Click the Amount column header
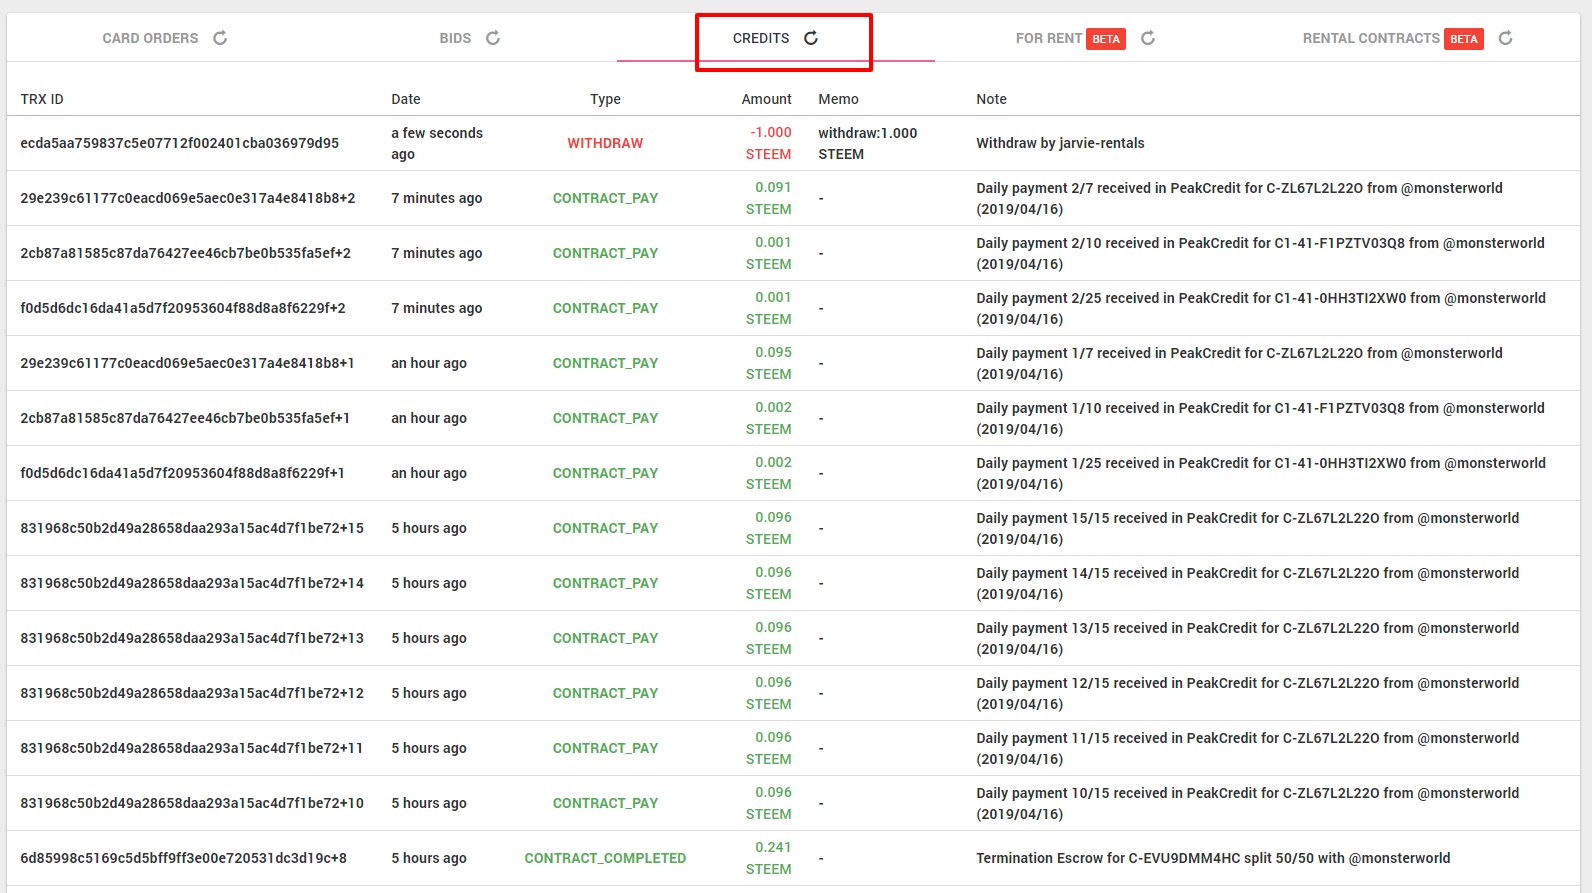Viewport: 1592px width, 893px height. (x=766, y=99)
